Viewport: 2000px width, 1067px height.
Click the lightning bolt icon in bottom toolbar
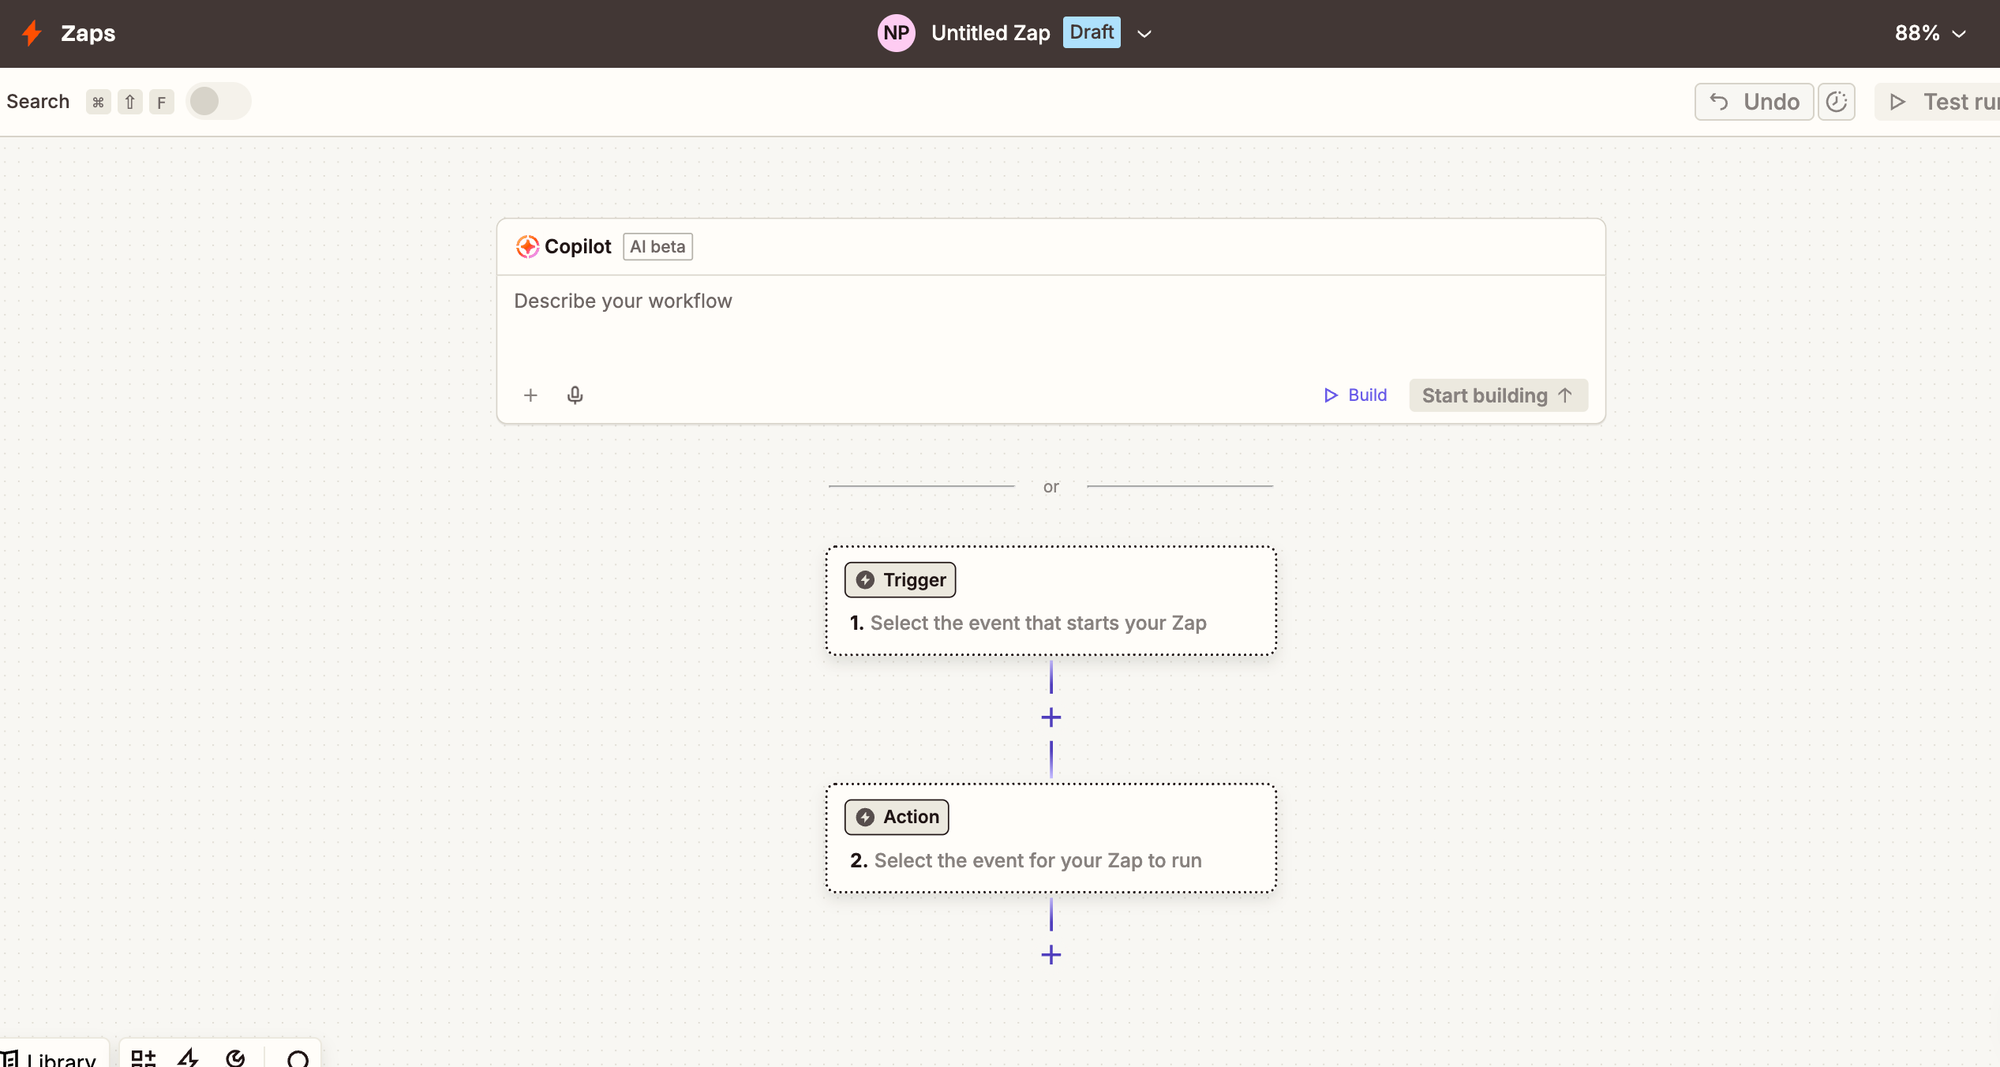coord(189,1057)
